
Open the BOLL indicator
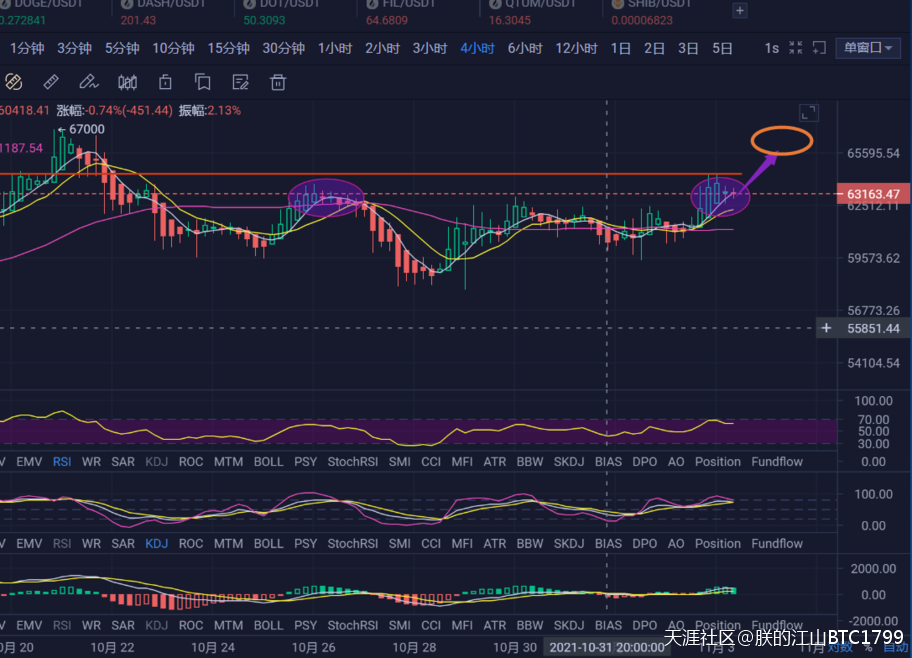pyautogui.click(x=268, y=461)
